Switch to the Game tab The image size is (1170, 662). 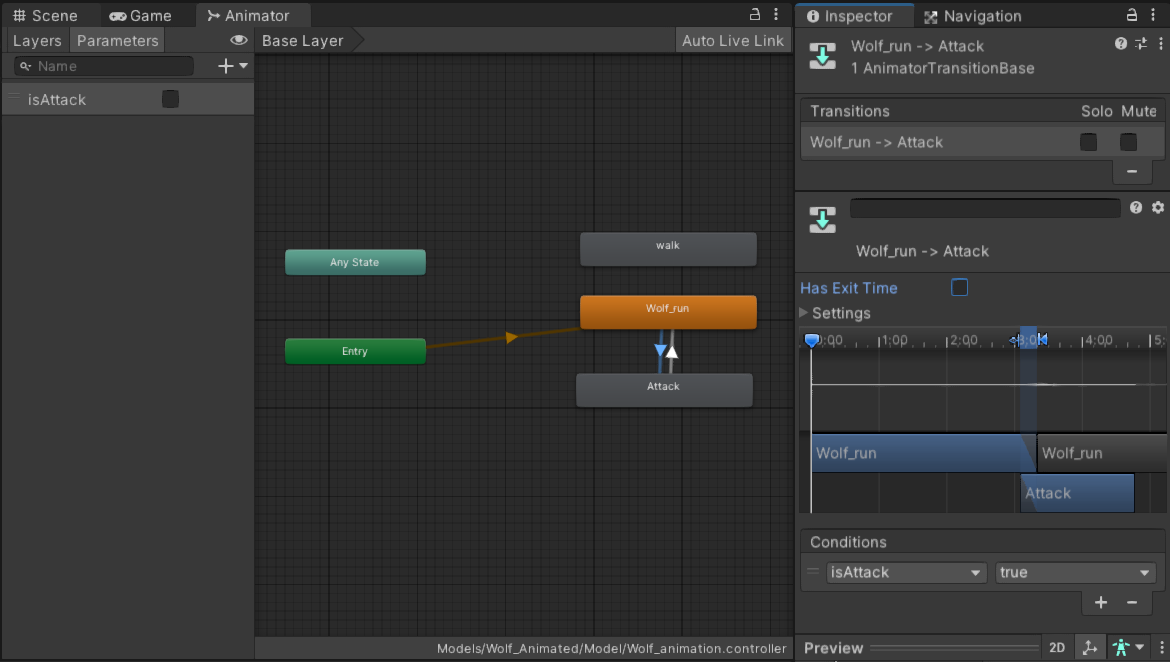pyautogui.click(x=140, y=16)
